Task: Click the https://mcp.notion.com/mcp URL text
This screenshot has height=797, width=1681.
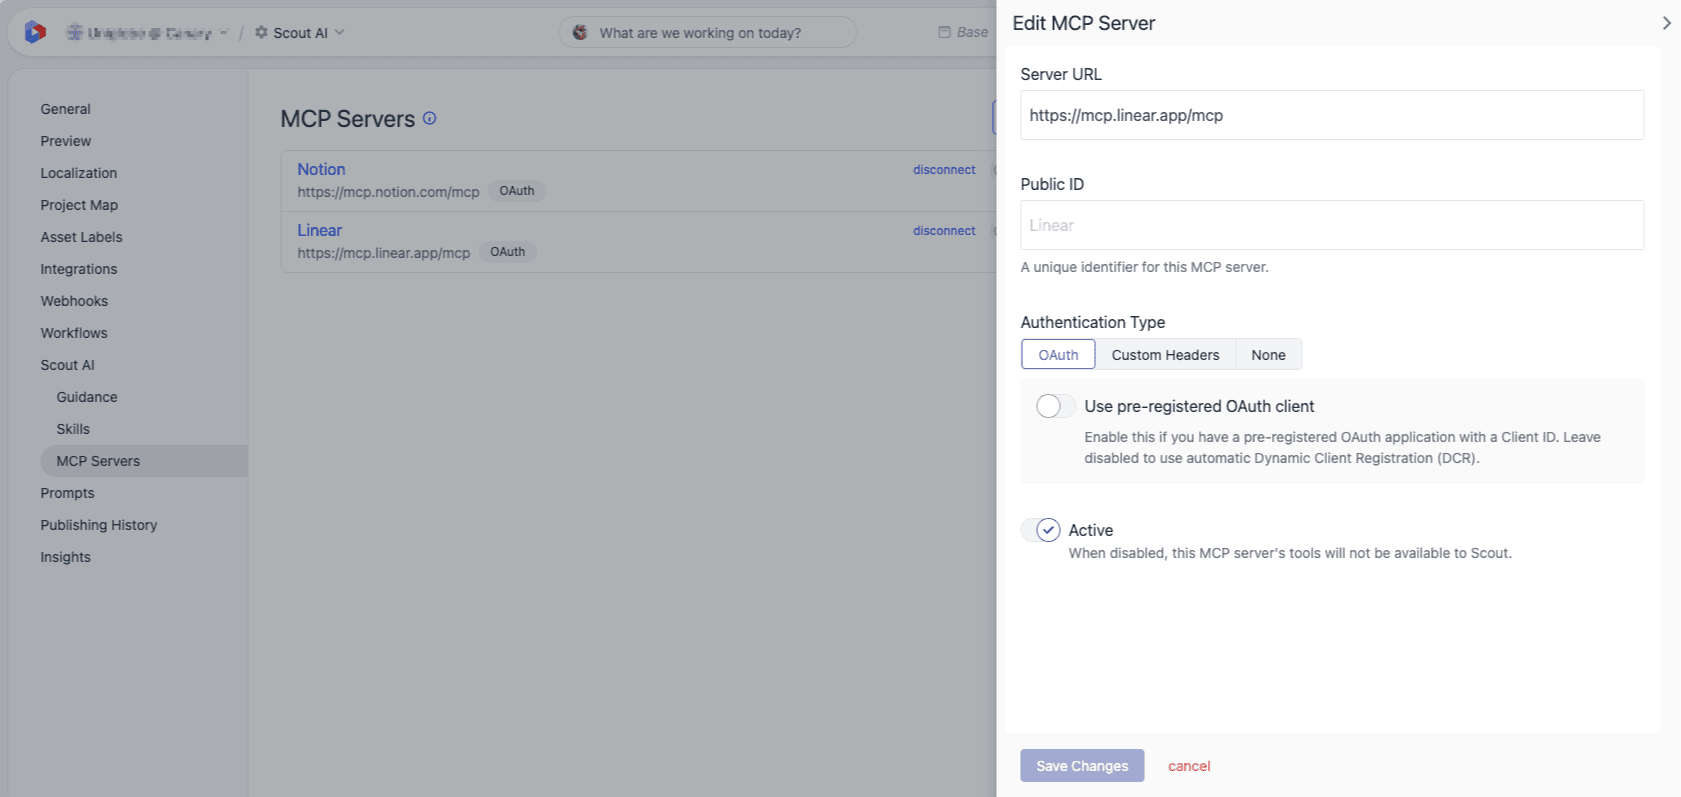Action: [388, 192]
